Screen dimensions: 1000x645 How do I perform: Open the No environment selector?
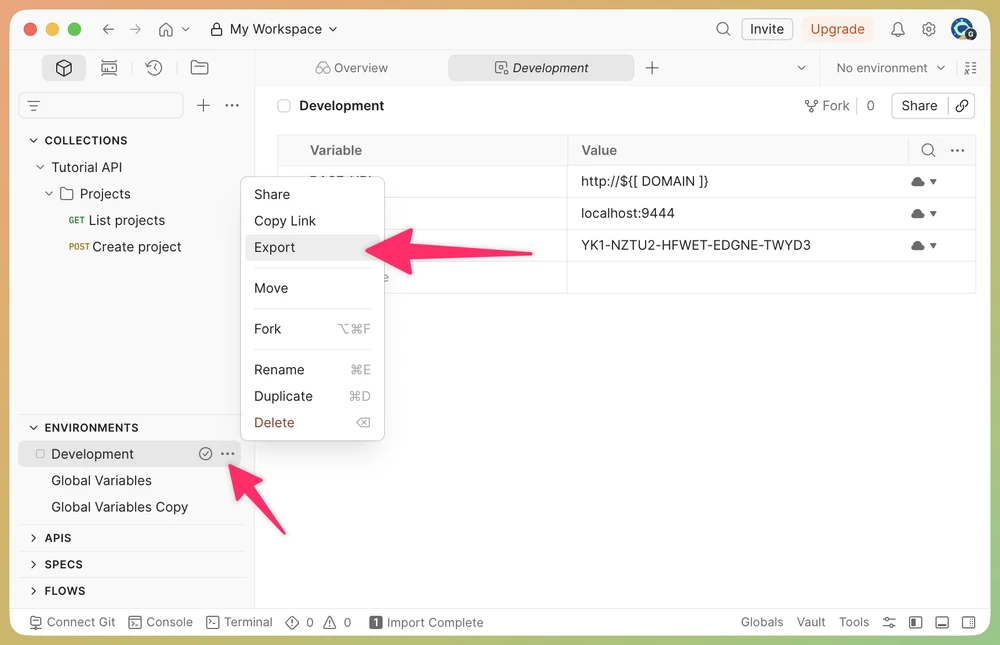[890, 68]
